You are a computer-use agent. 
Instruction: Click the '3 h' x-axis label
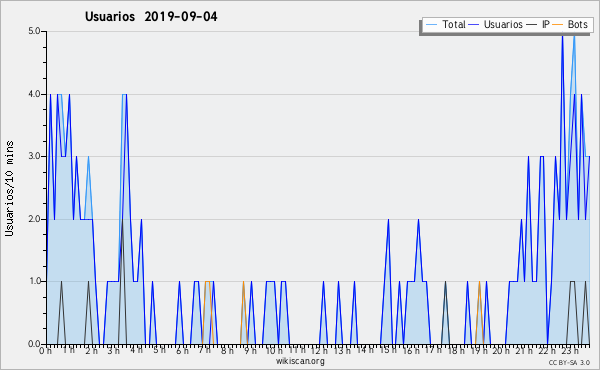pyautogui.click(x=113, y=351)
